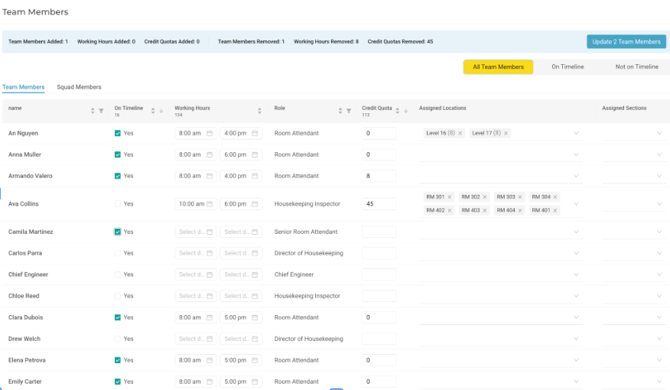The height and width of the screenshot is (390, 670).
Task: Expand Assigned Locations dropdown for Anna Muller
Action: pyautogui.click(x=576, y=155)
